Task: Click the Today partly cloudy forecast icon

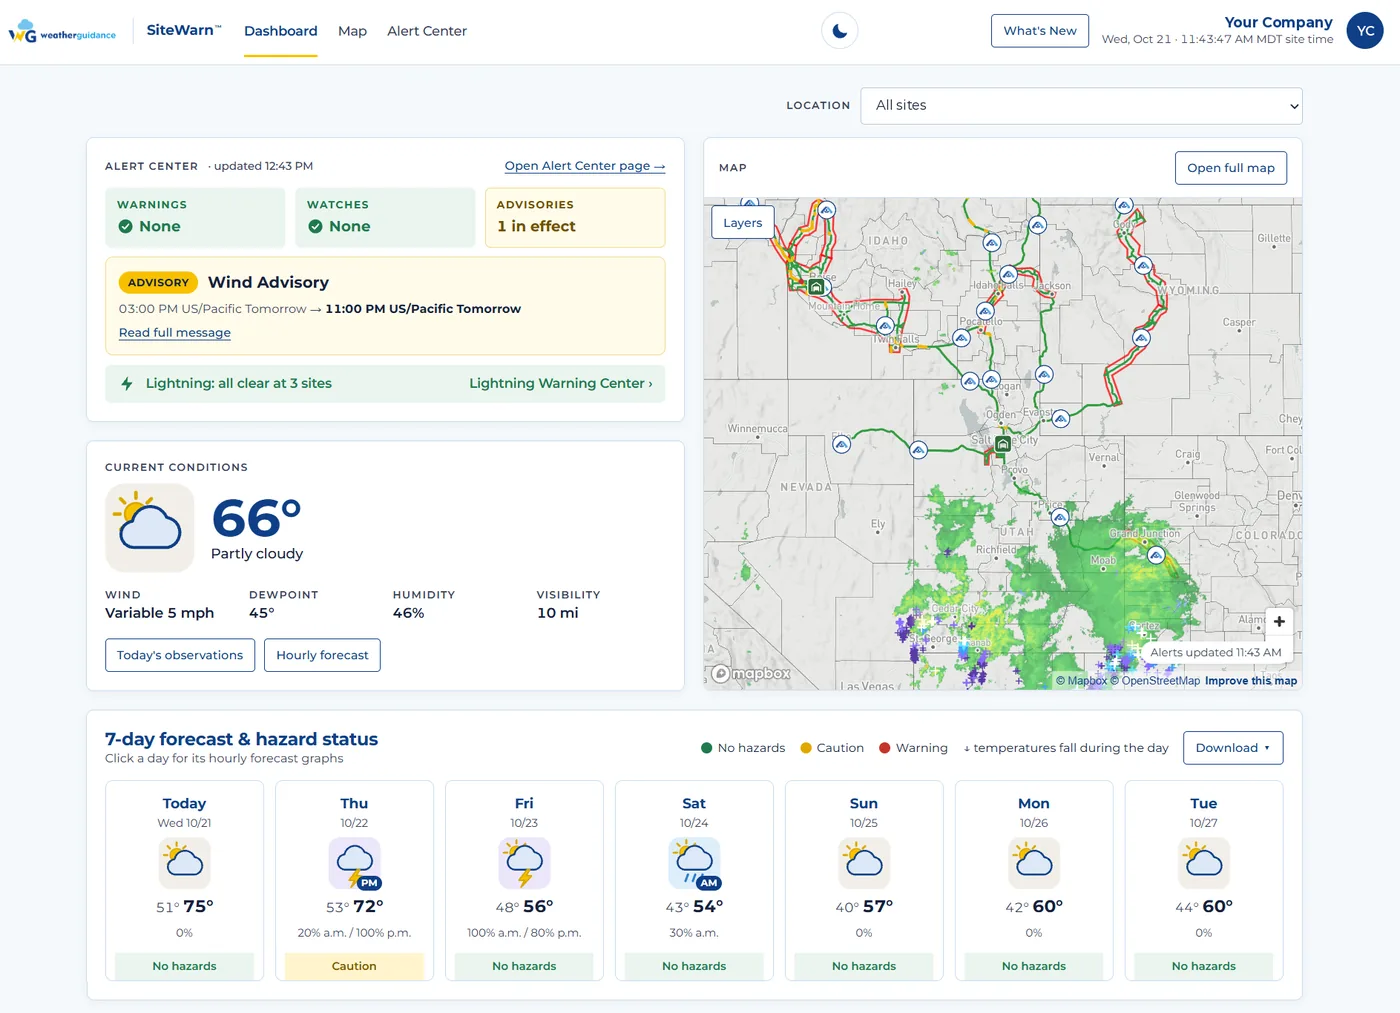Action: pyautogui.click(x=184, y=863)
